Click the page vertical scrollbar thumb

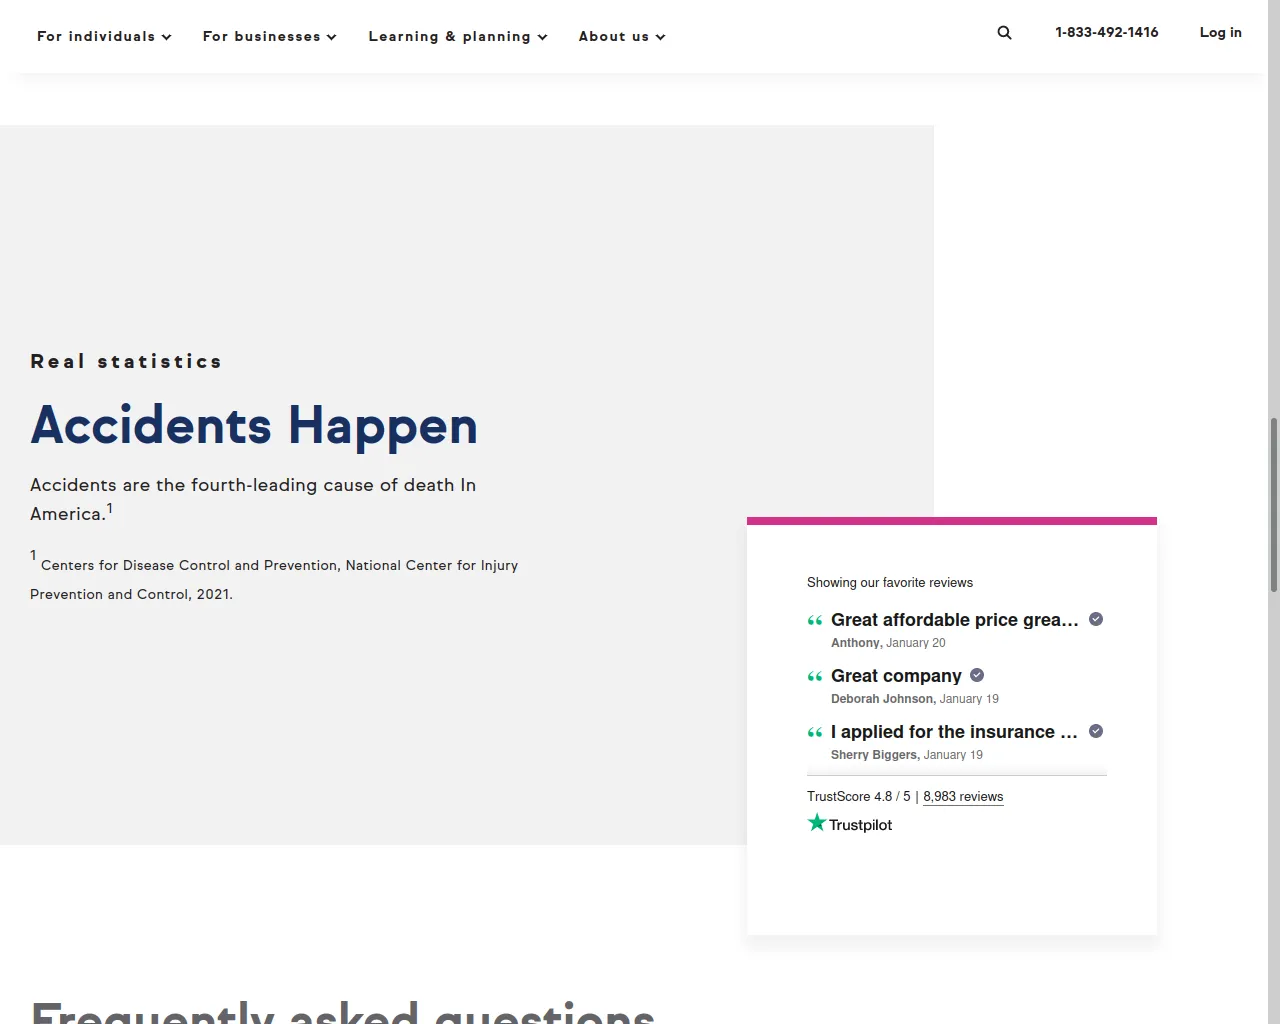pos(1273,505)
